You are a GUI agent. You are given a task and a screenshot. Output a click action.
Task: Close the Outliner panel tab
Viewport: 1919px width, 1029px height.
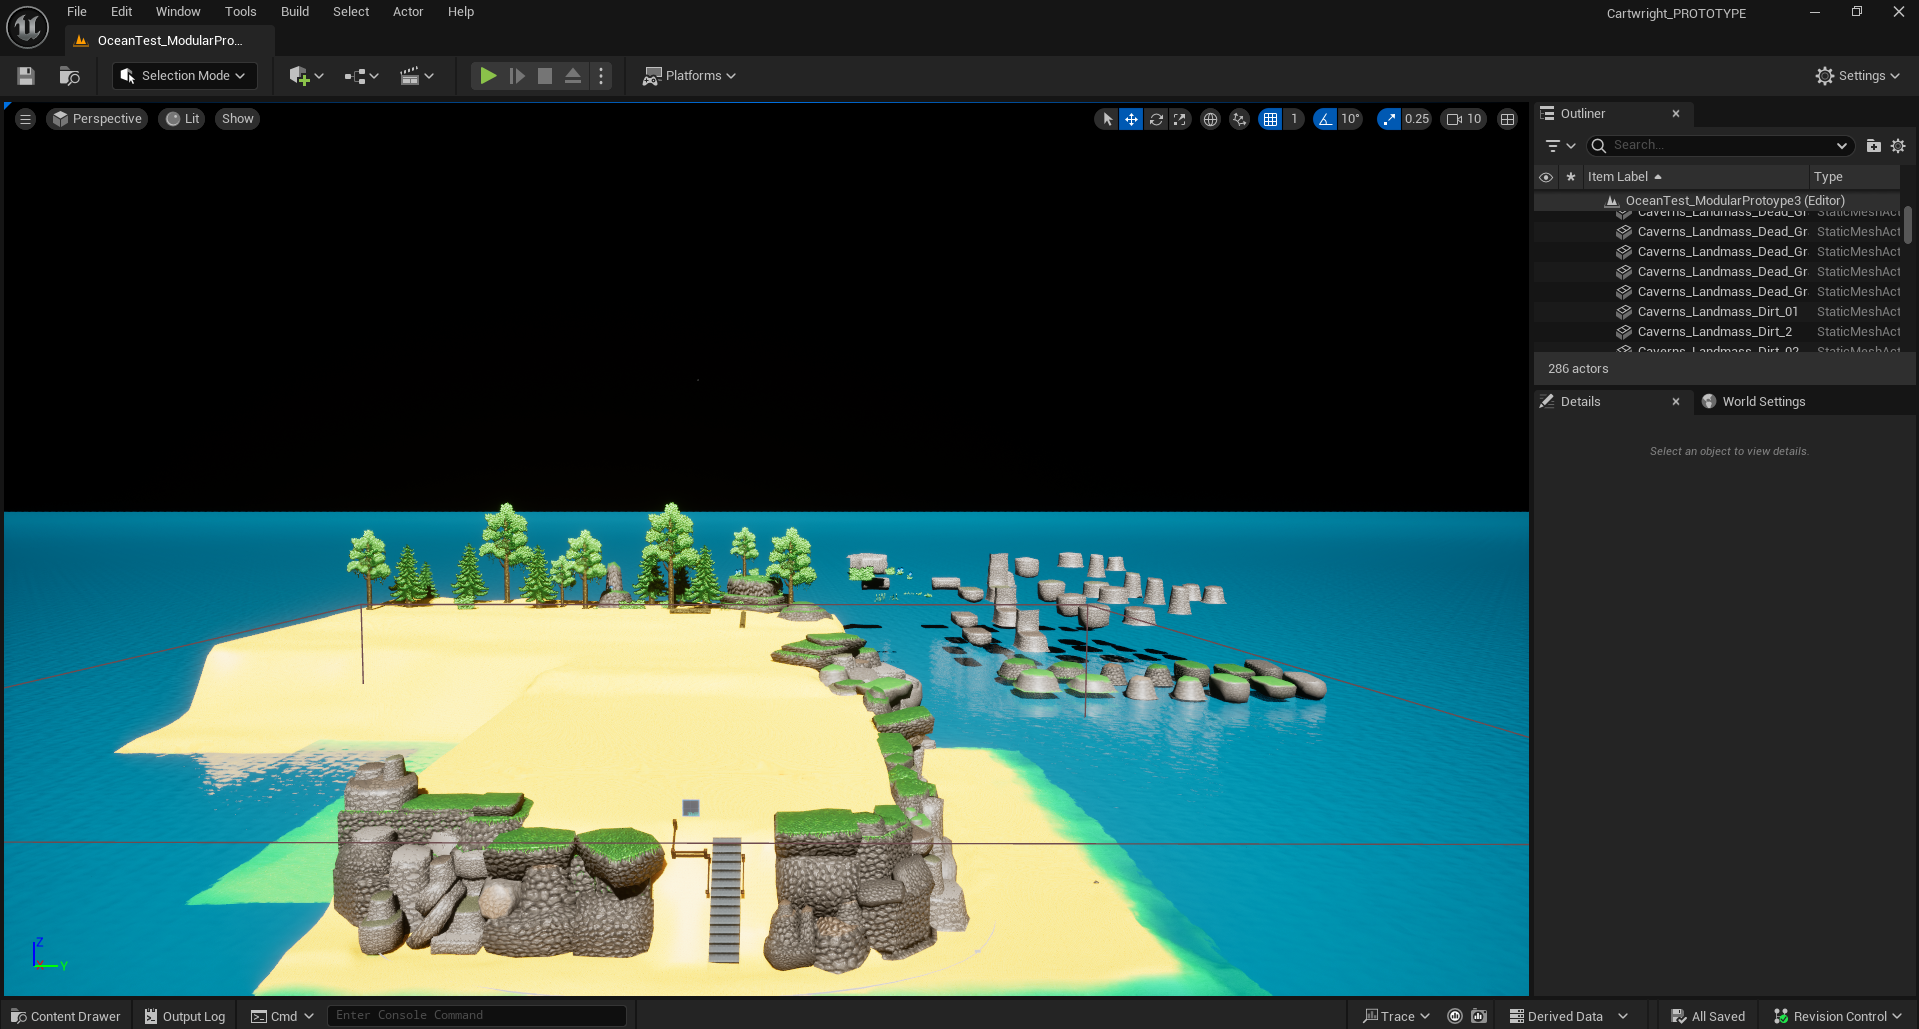click(x=1676, y=114)
